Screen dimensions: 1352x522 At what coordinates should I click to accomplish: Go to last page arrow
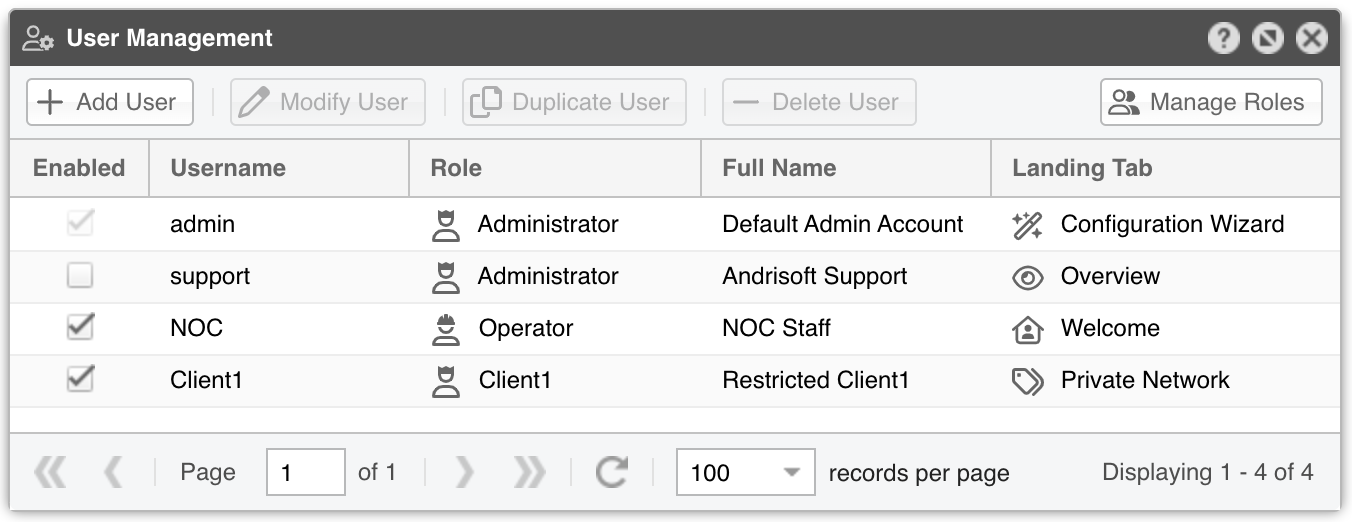[x=529, y=472]
